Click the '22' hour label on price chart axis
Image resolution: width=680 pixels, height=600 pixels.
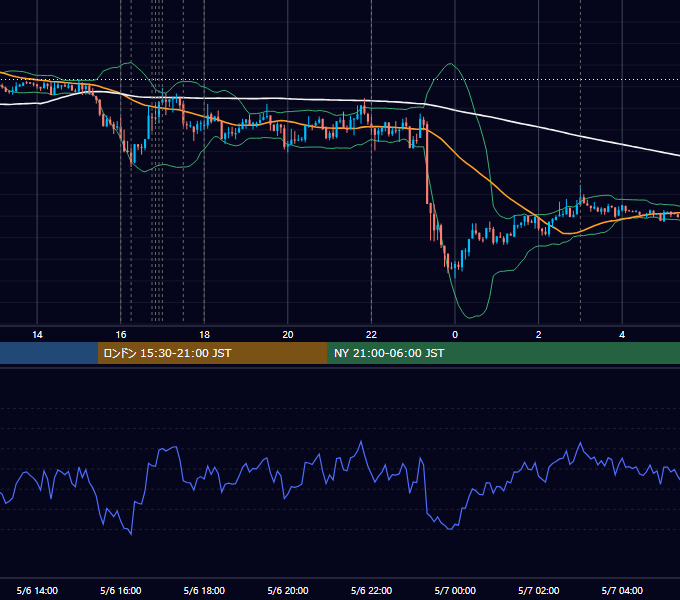(x=371, y=335)
